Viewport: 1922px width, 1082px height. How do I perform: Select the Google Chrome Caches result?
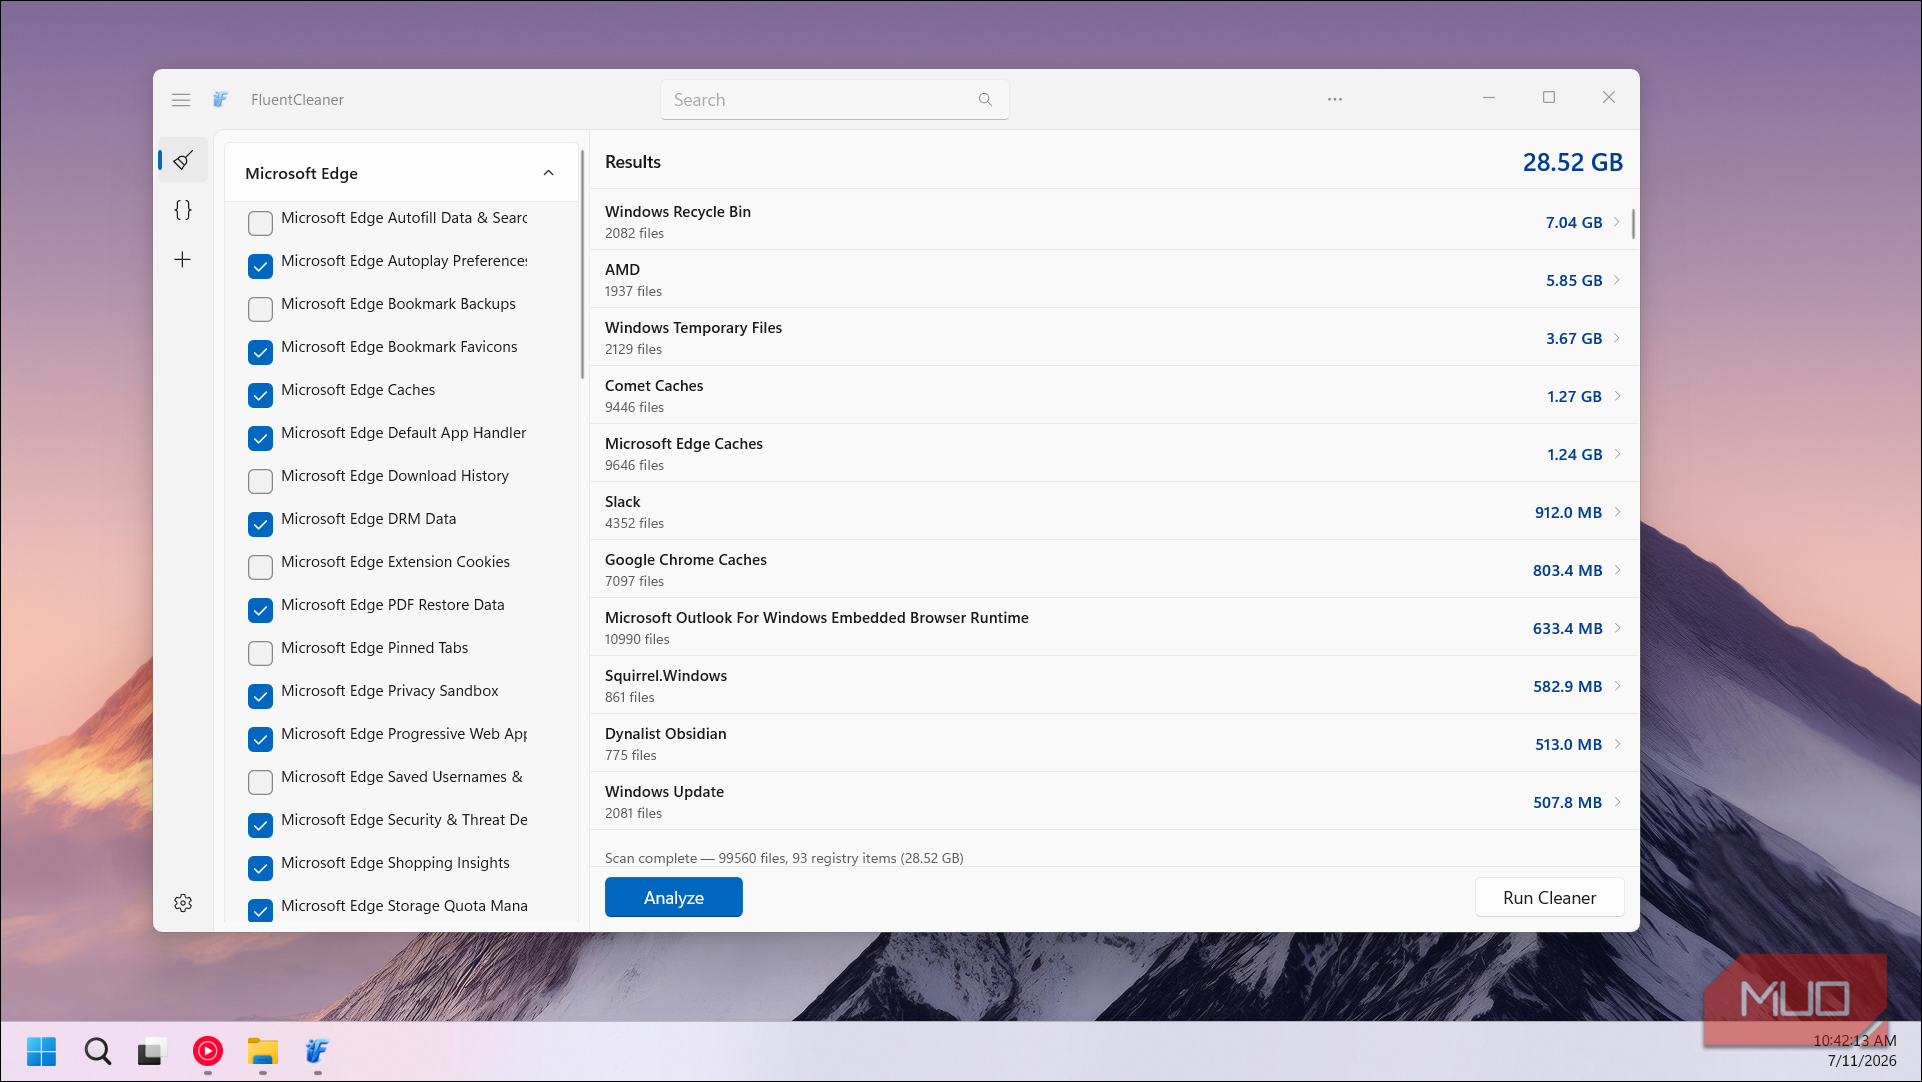tap(1114, 570)
